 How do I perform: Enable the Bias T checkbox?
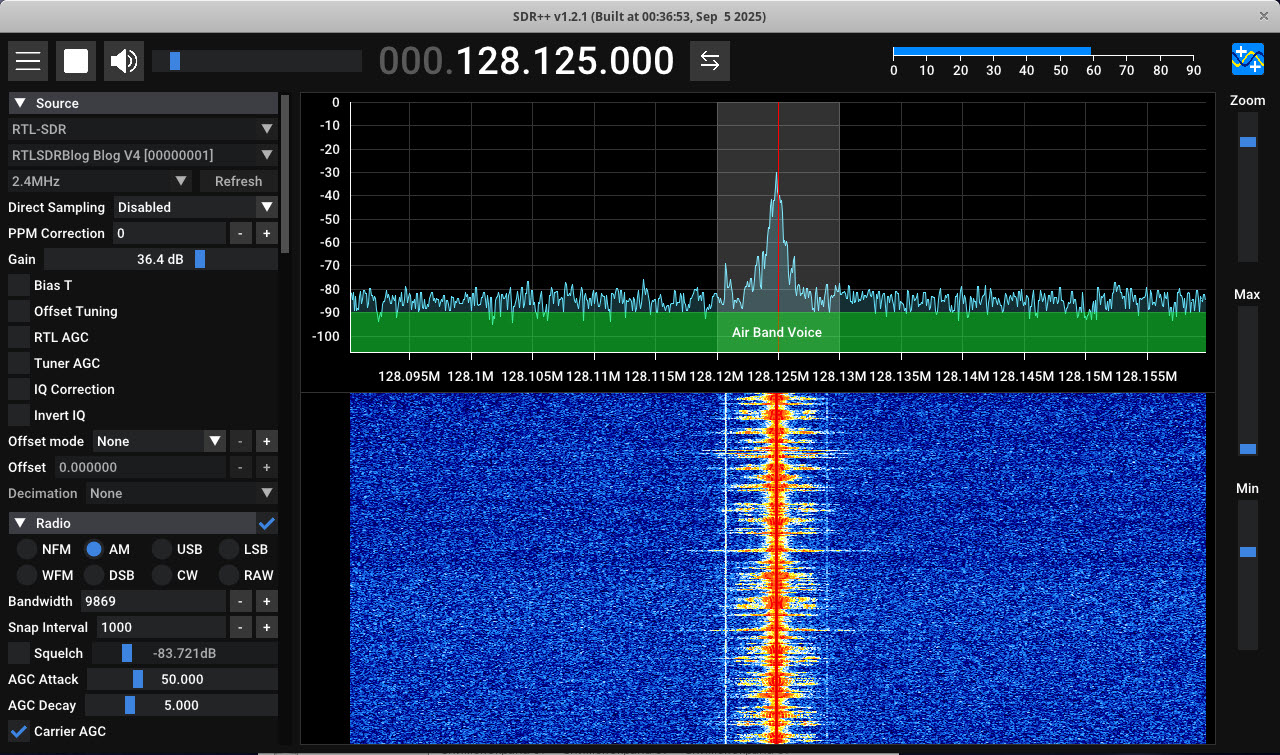point(19,285)
